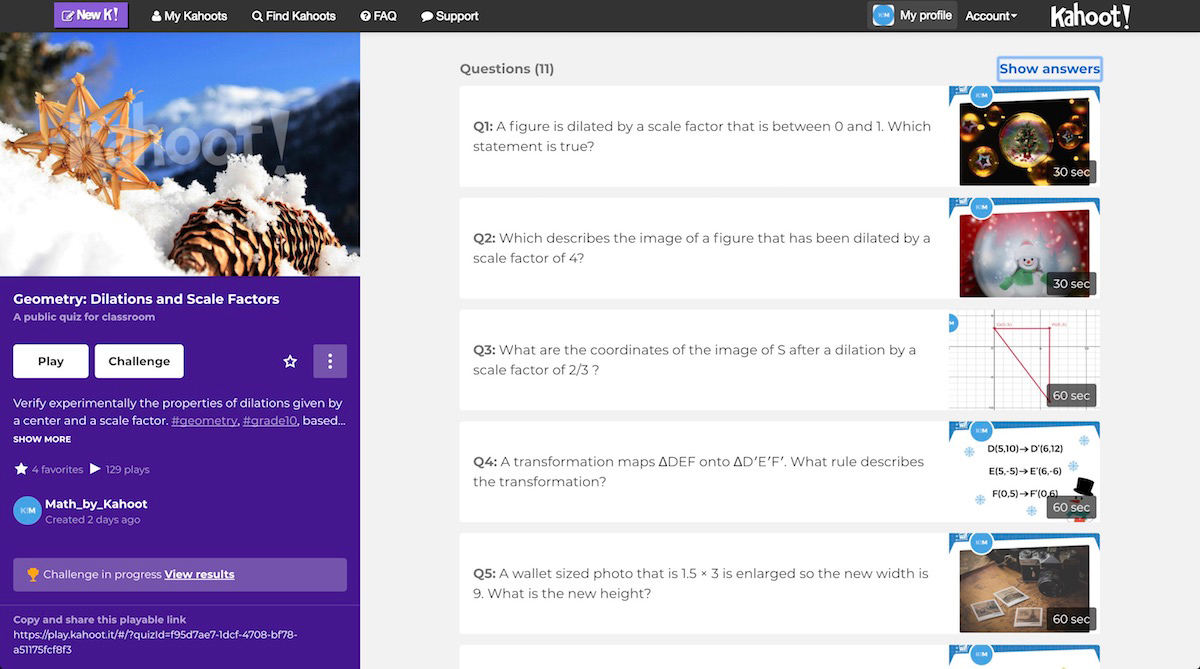1200x669 pixels.
Task: Open the Support menu item
Action: 450,16
